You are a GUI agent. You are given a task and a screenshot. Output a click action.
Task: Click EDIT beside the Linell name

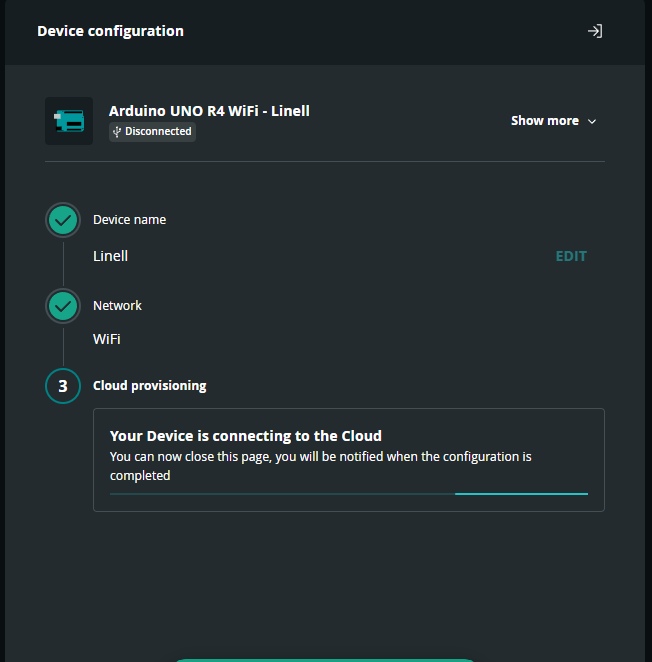(571, 256)
